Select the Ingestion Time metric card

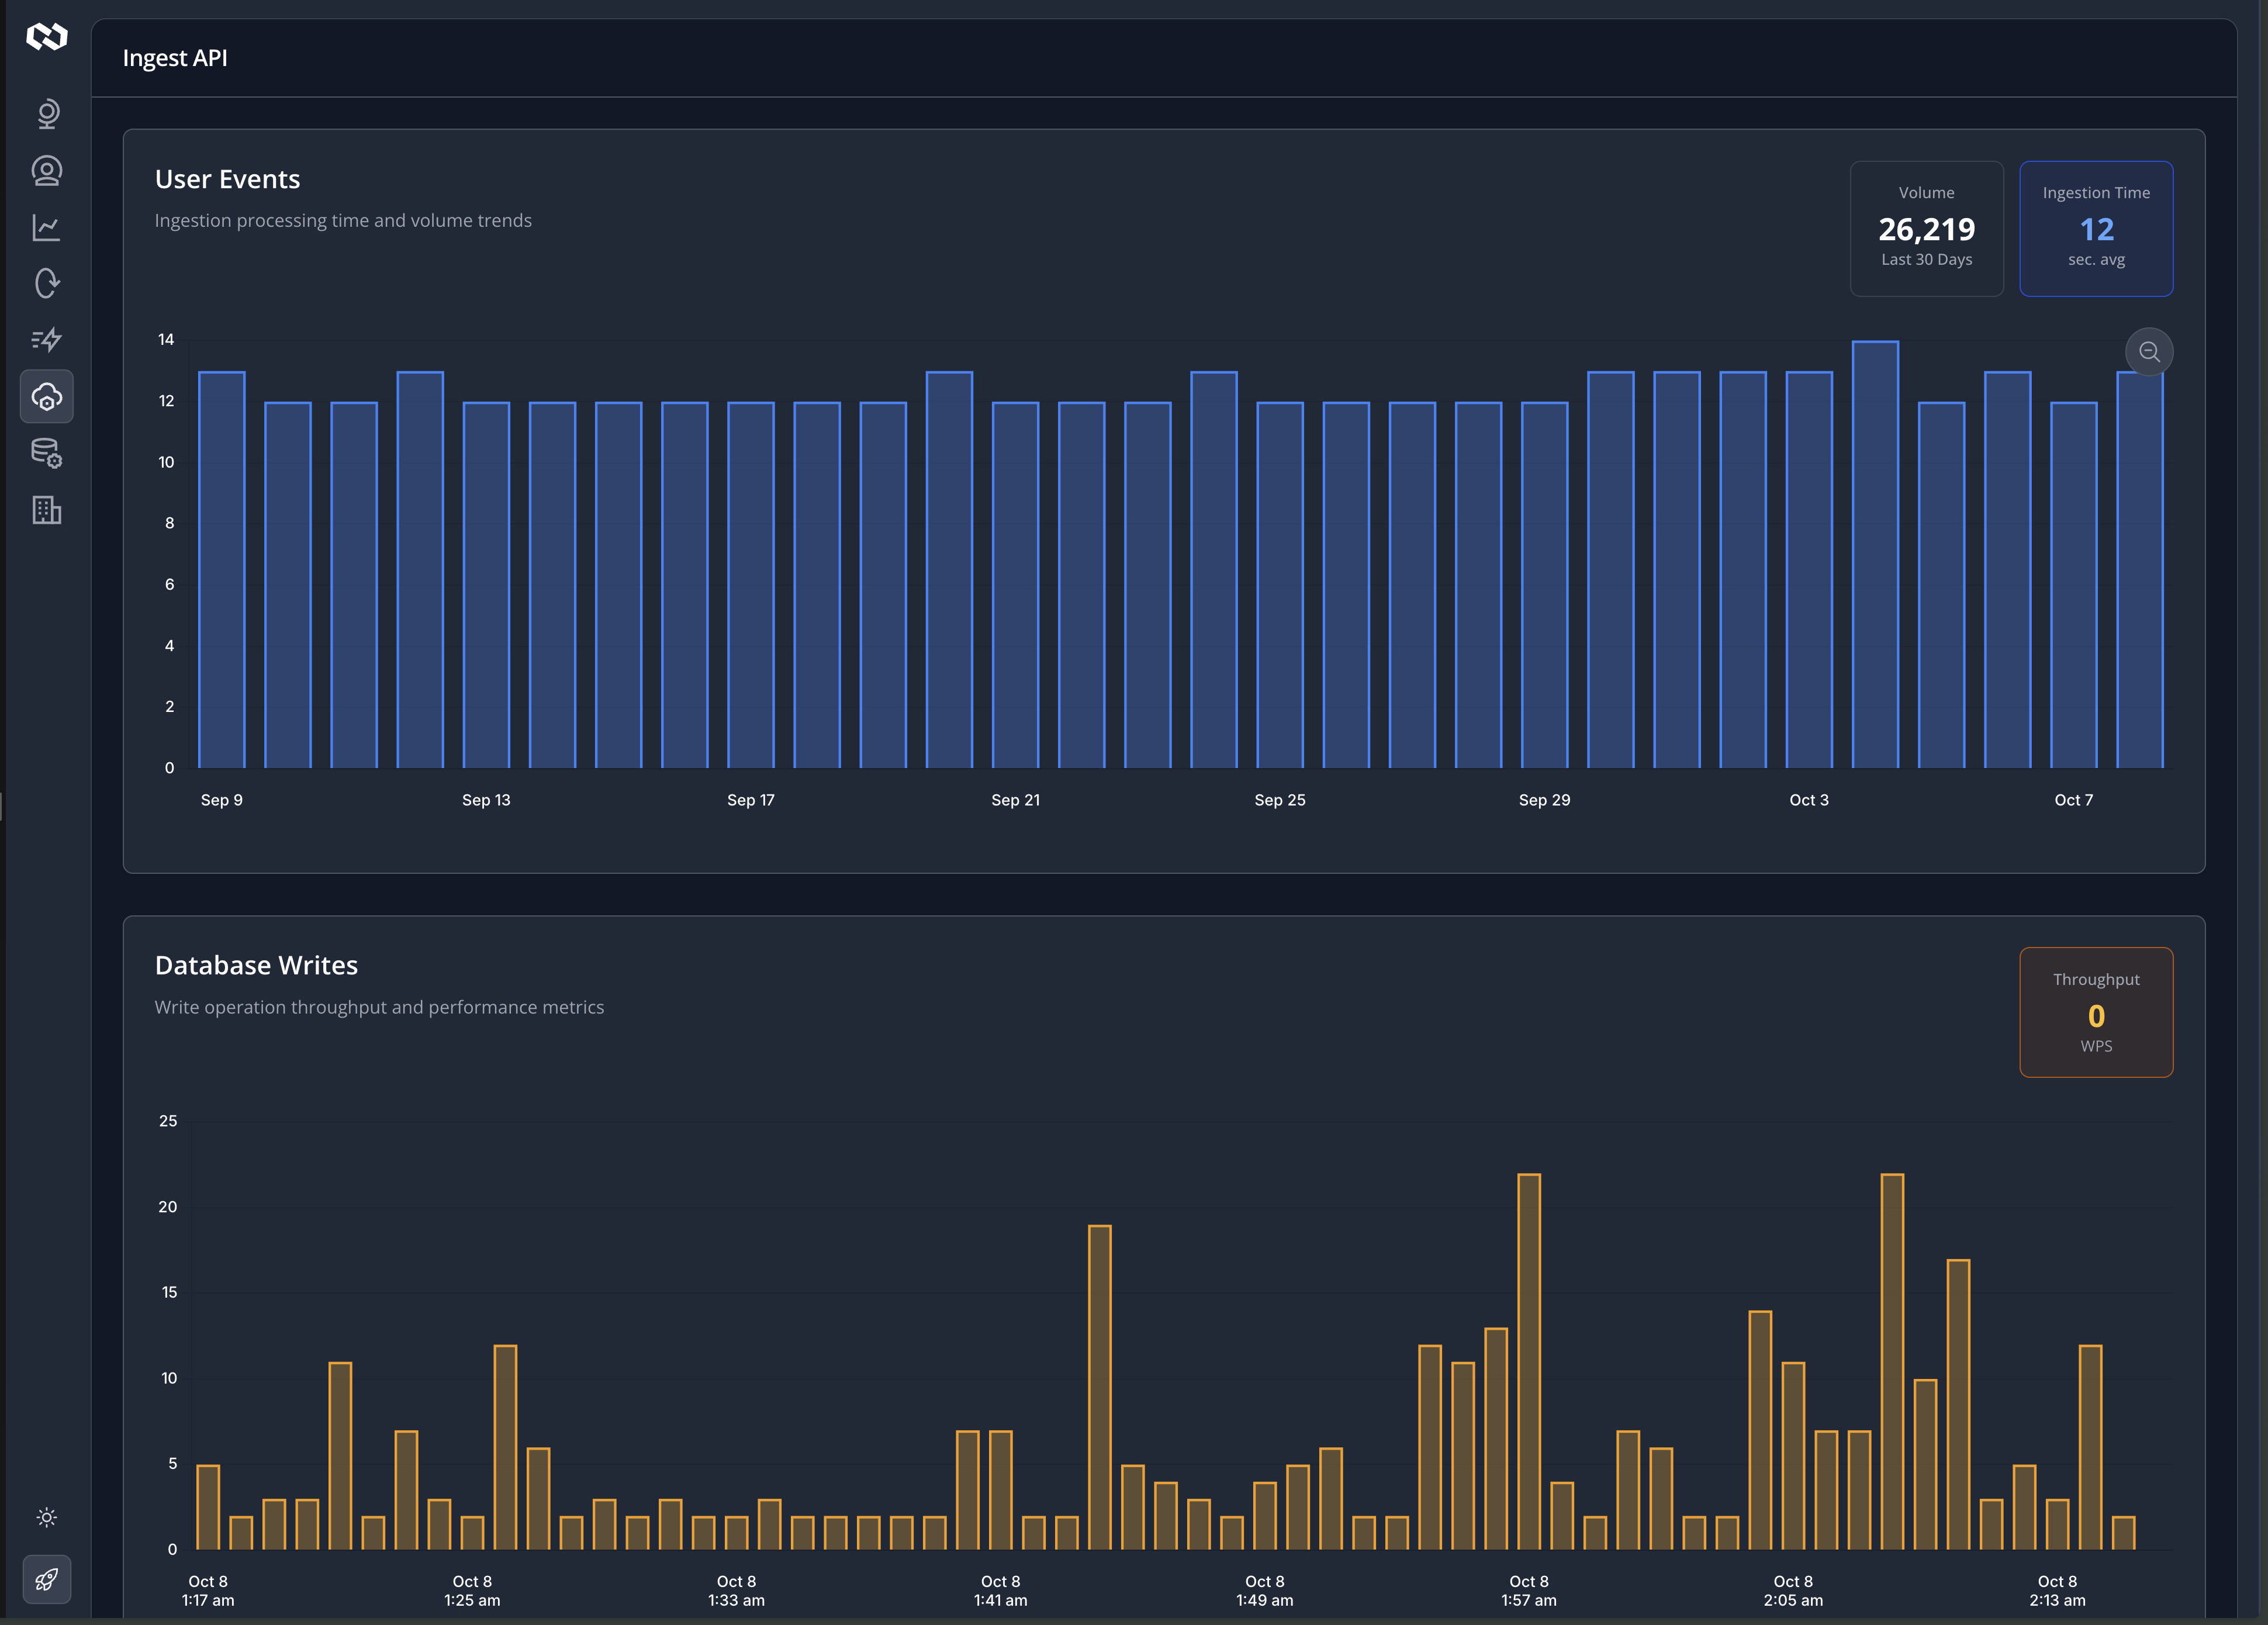tap(2096, 229)
